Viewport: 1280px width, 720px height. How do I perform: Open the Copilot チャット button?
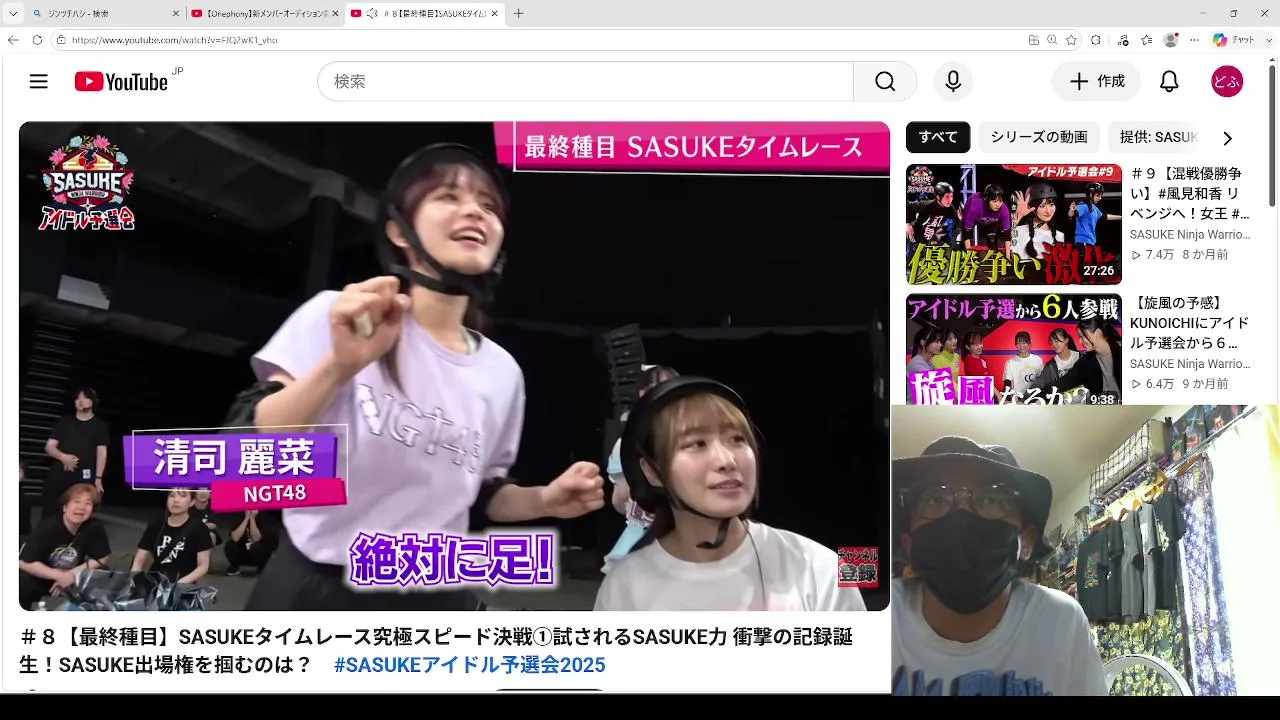(1233, 40)
